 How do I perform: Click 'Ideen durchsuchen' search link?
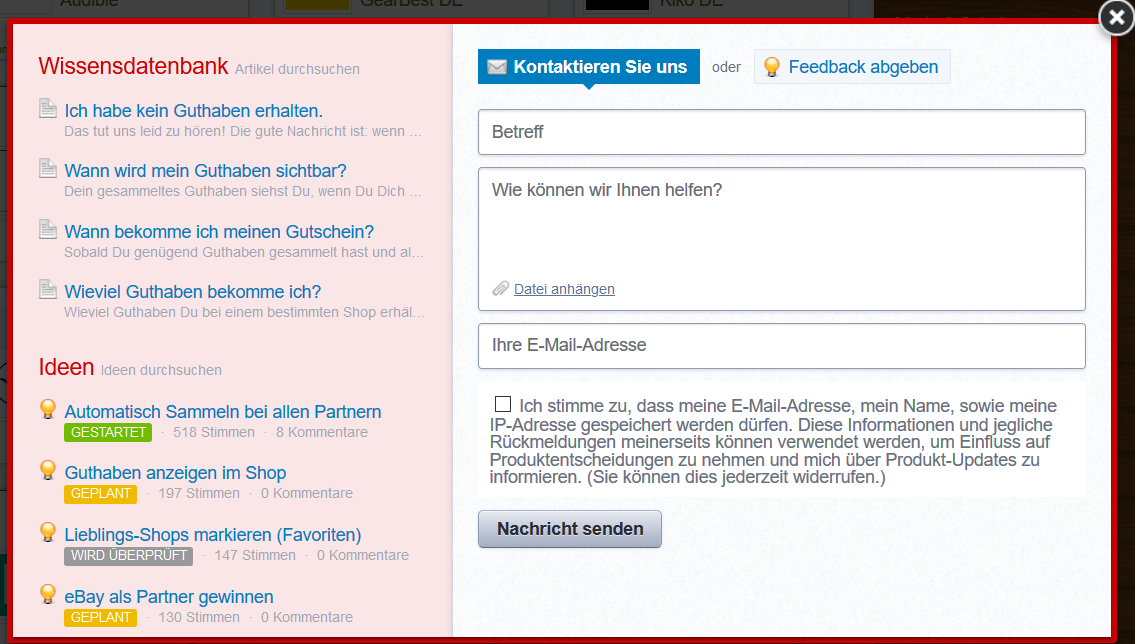(161, 370)
